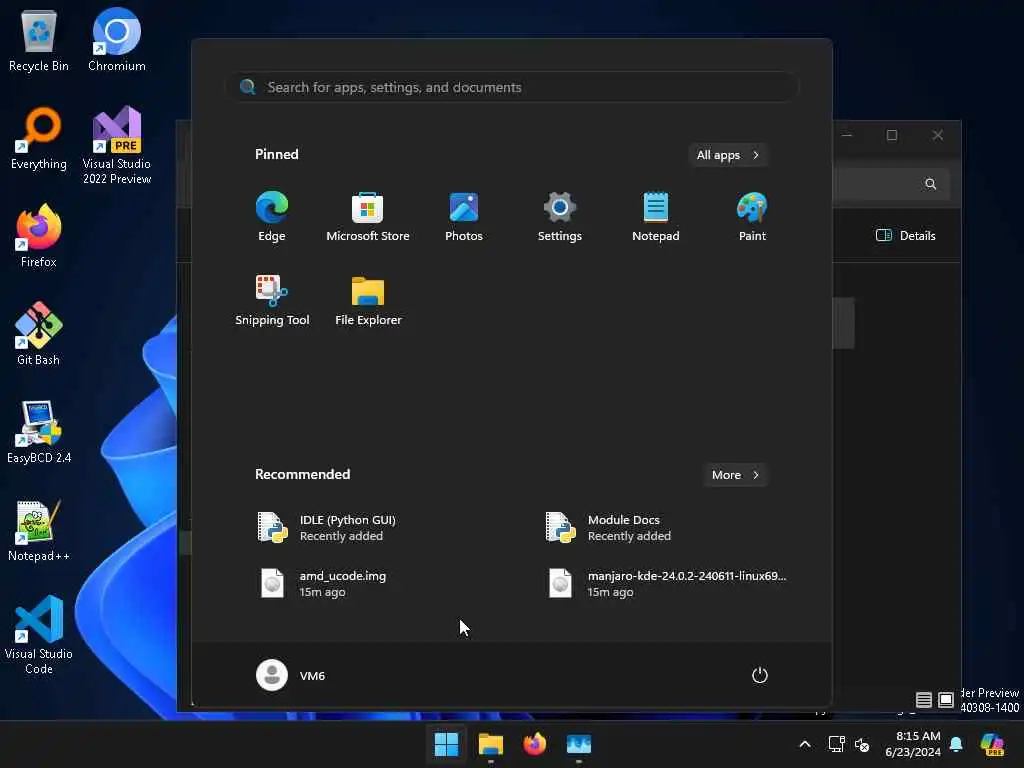Click the muted volume tray icon
The width and height of the screenshot is (1024, 768).
point(862,744)
